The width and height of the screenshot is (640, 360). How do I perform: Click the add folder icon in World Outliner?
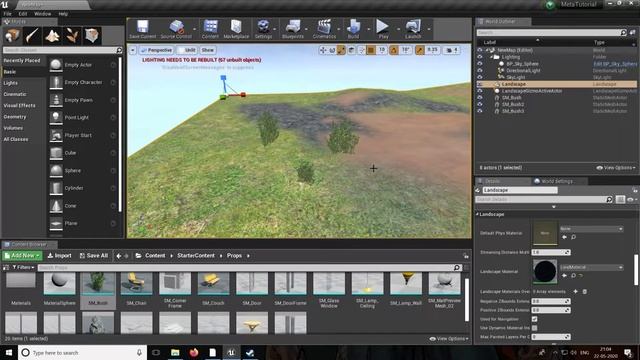[632, 32]
